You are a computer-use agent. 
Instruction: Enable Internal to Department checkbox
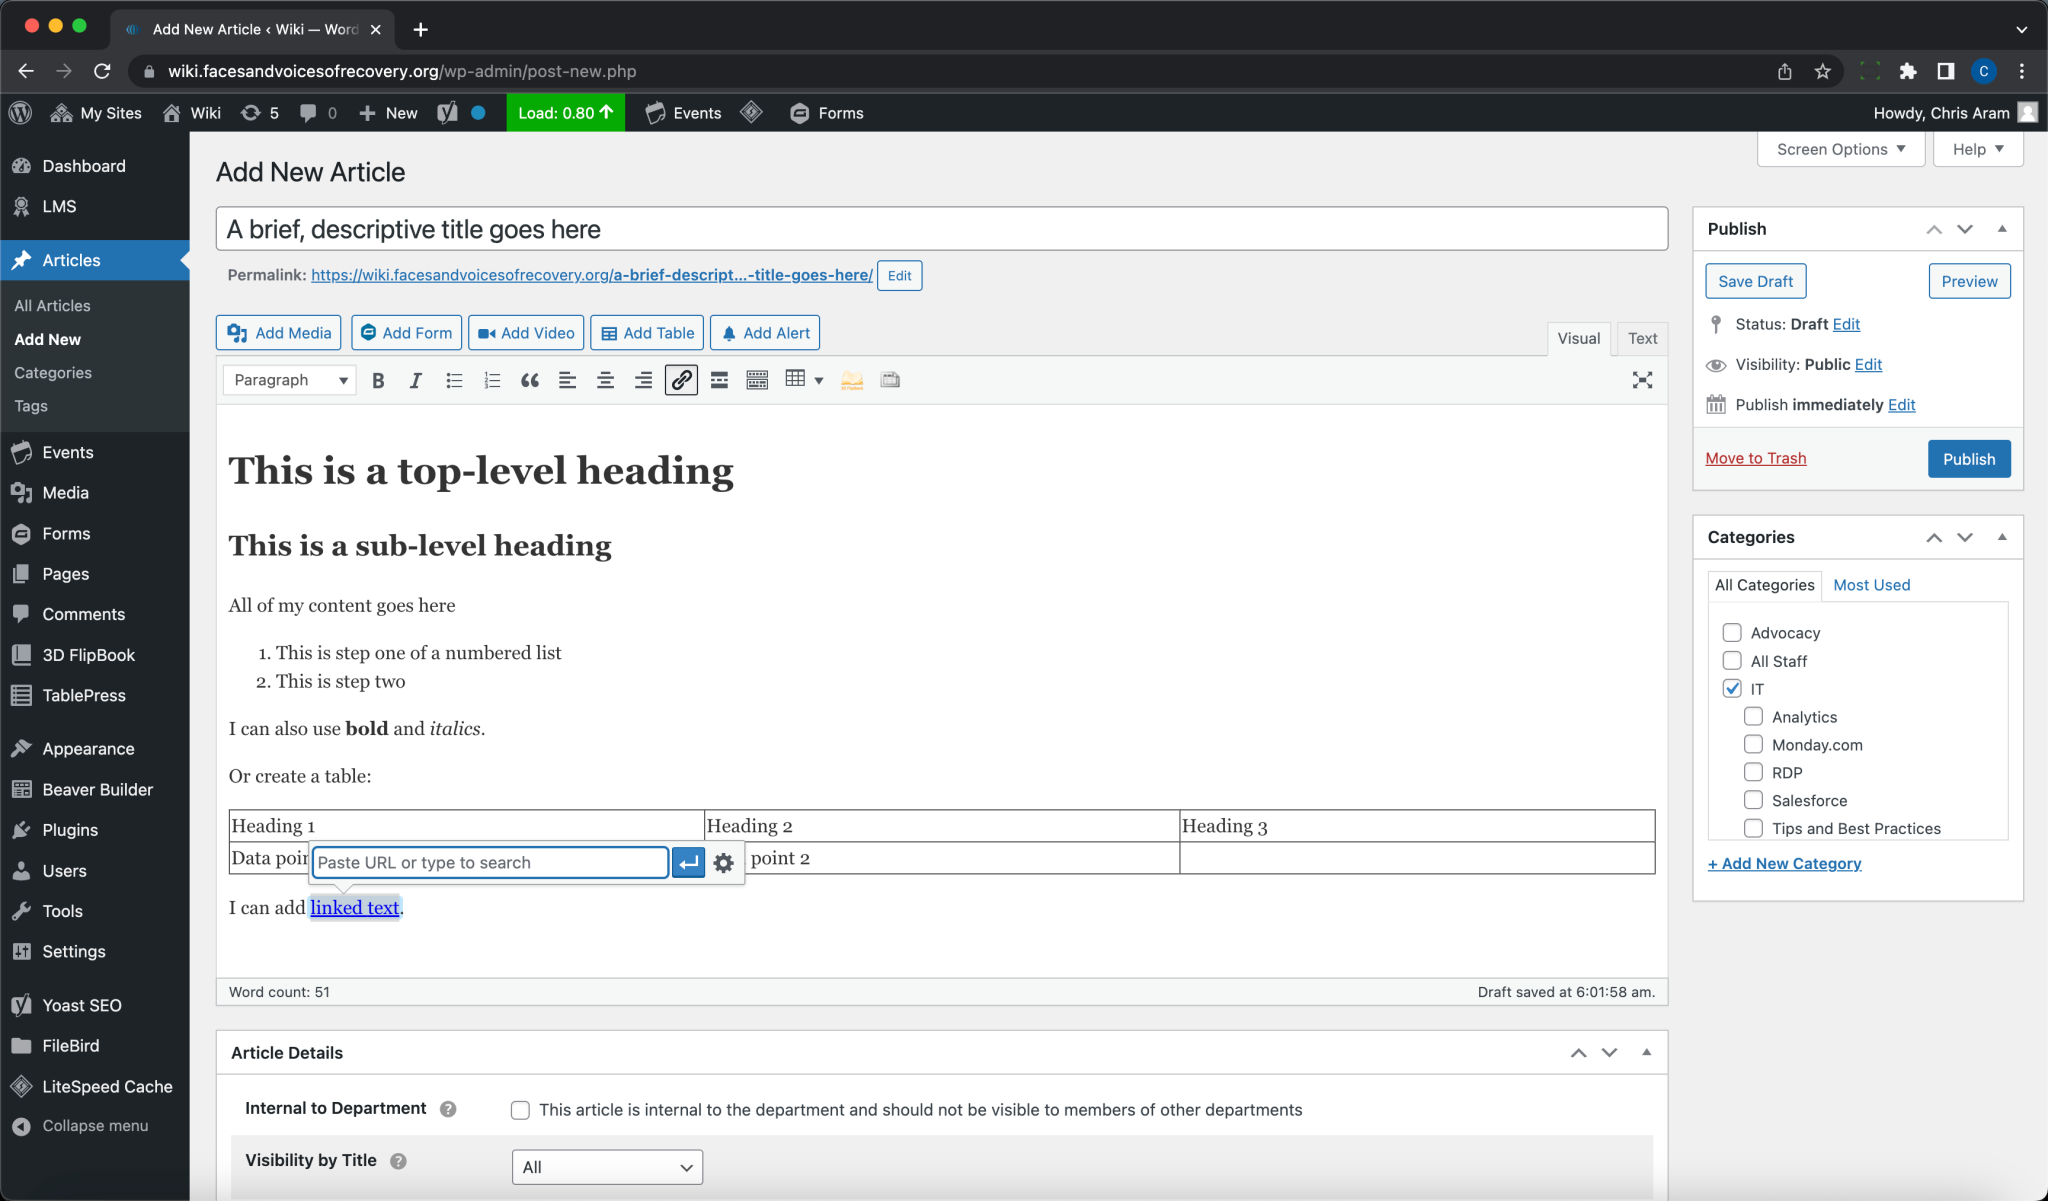coord(520,1110)
